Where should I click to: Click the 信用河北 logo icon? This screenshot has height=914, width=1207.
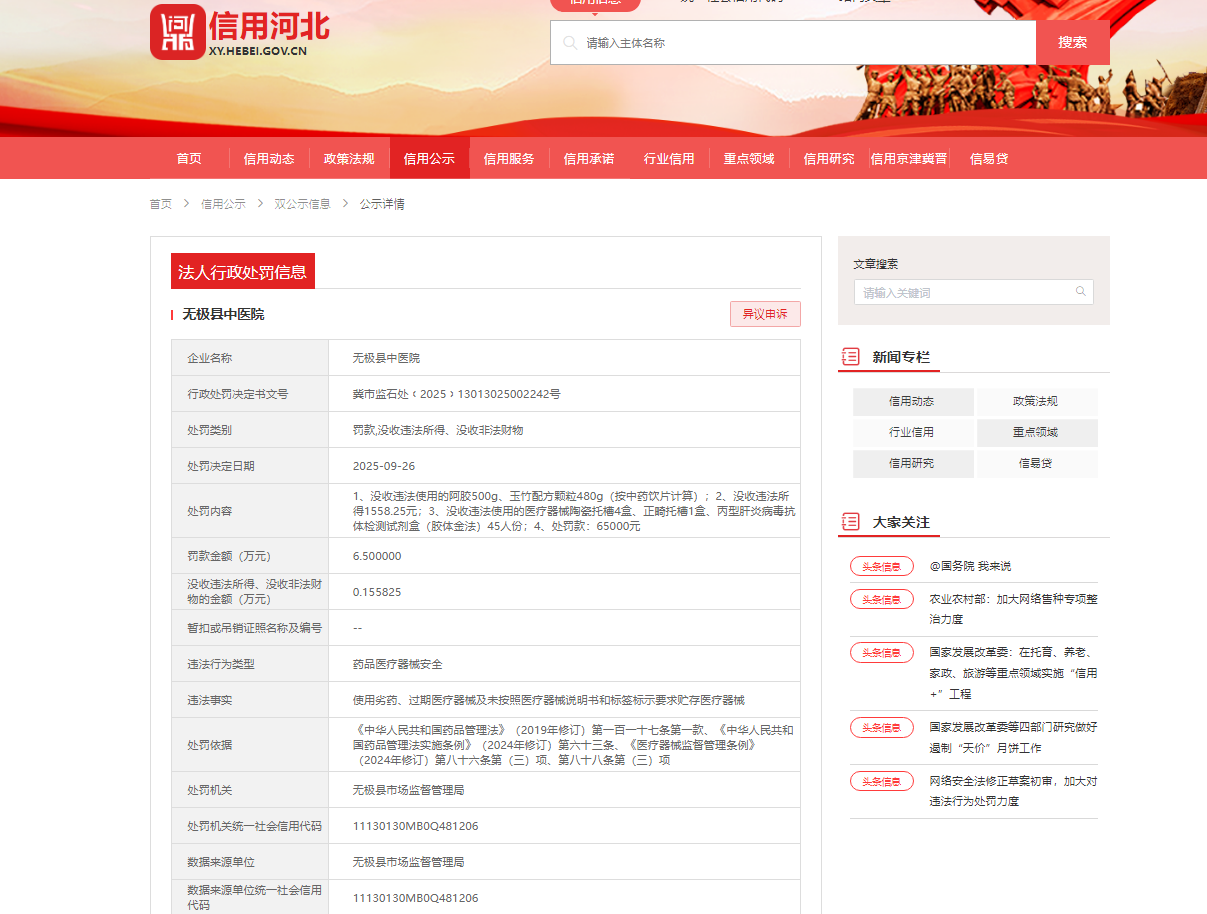click(177, 33)
